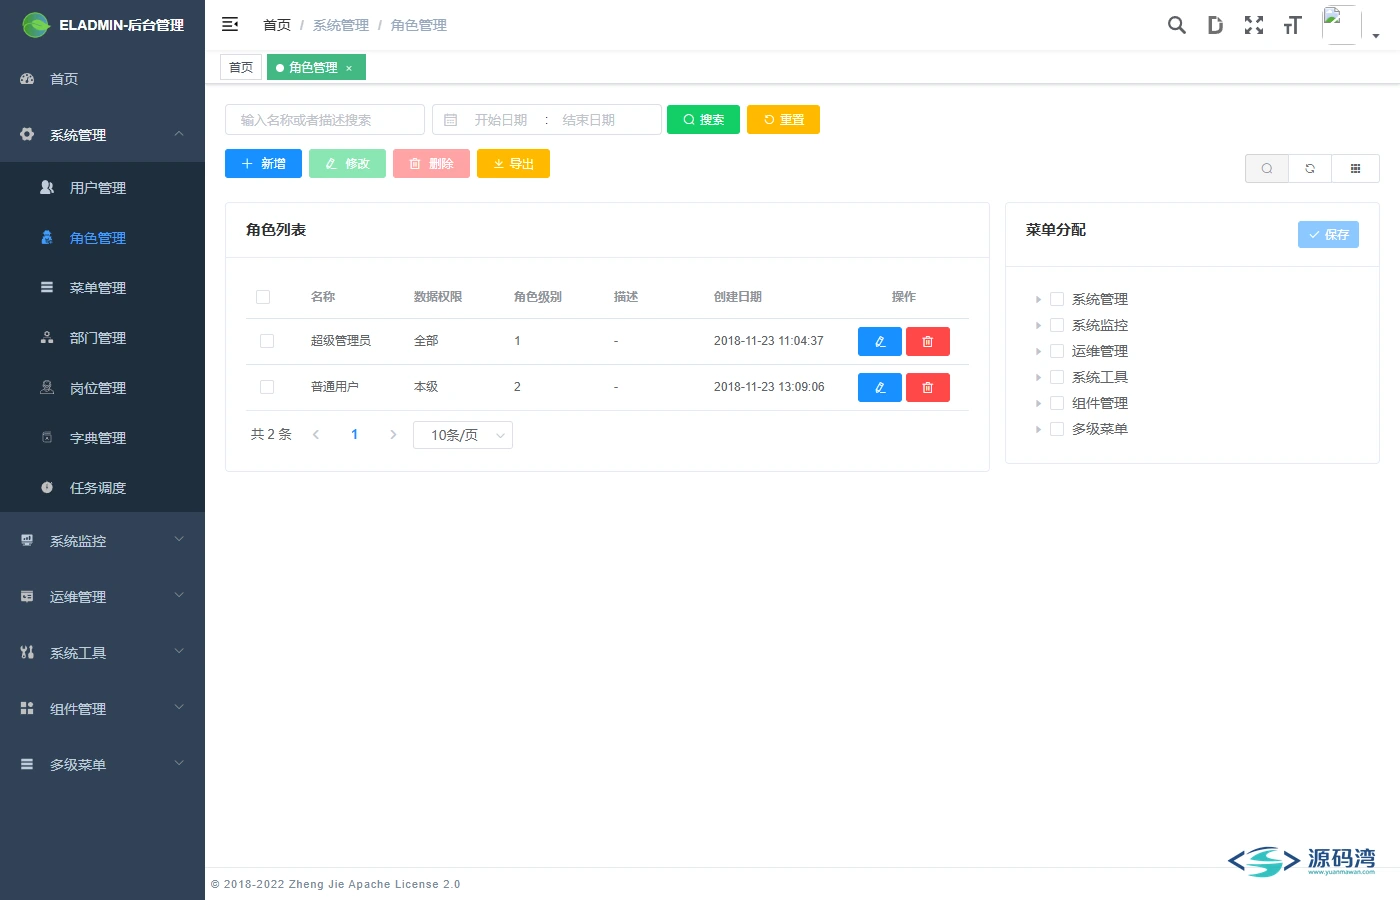Screen dimensions: 1400x900
Task: Open the project documentation icon
Action: (x=1215, y=25)
